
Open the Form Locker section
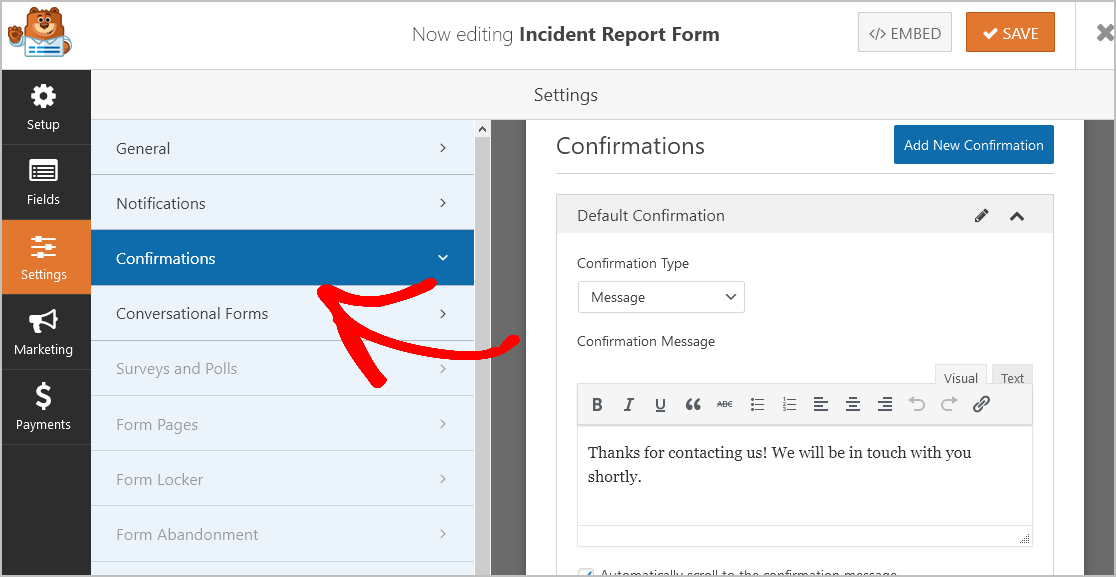[283, 479]
